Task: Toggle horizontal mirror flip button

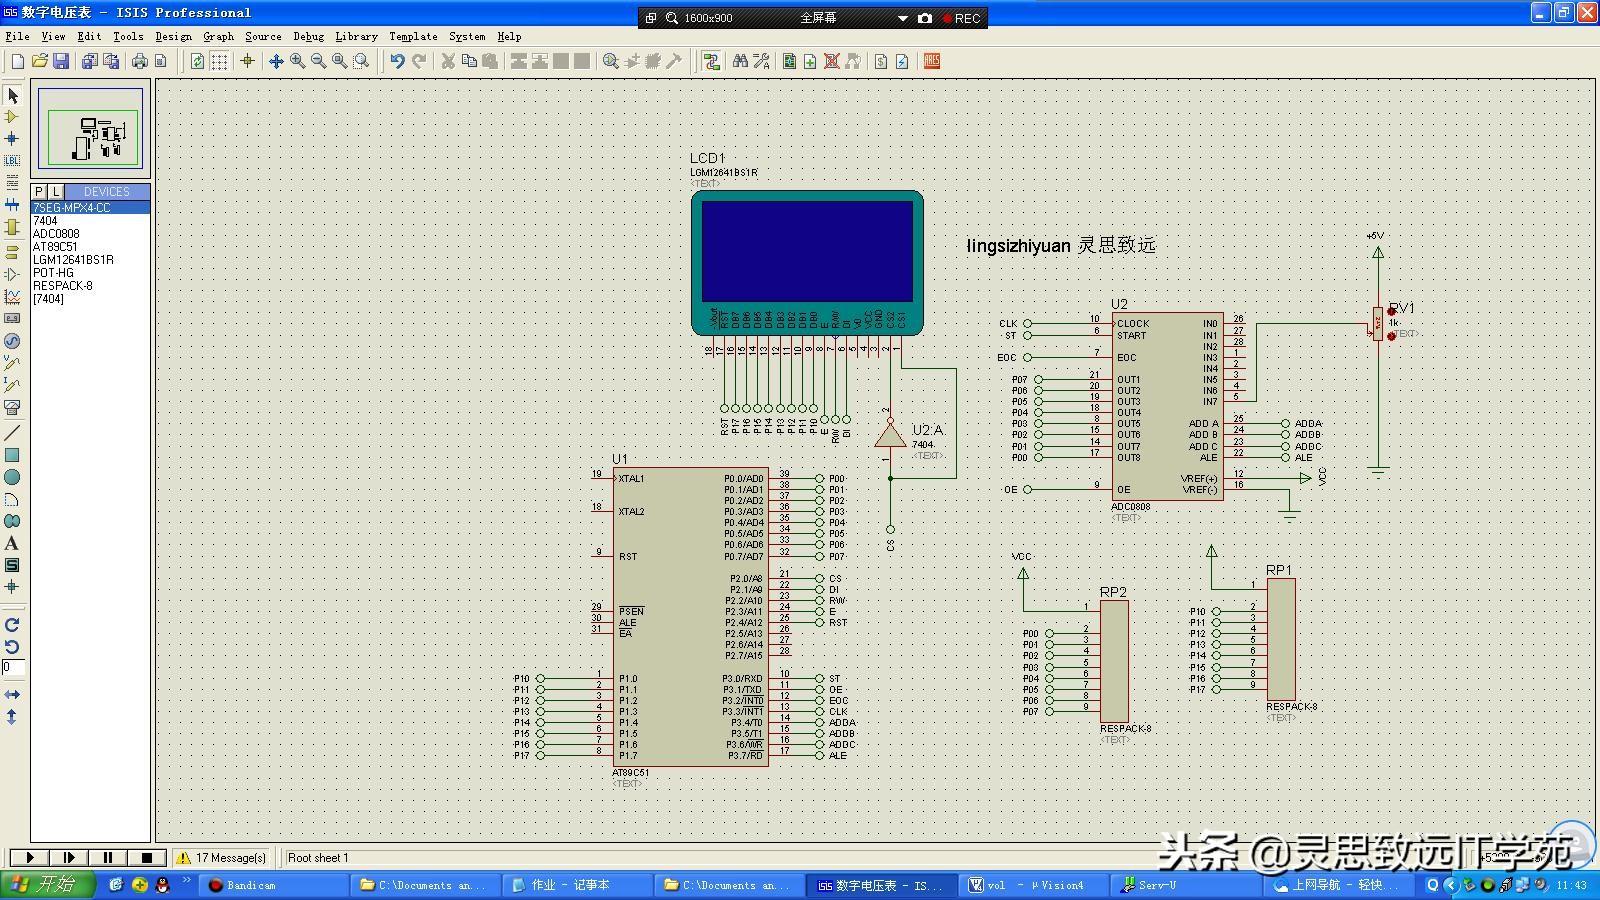Action: click(x=12, y=694)
